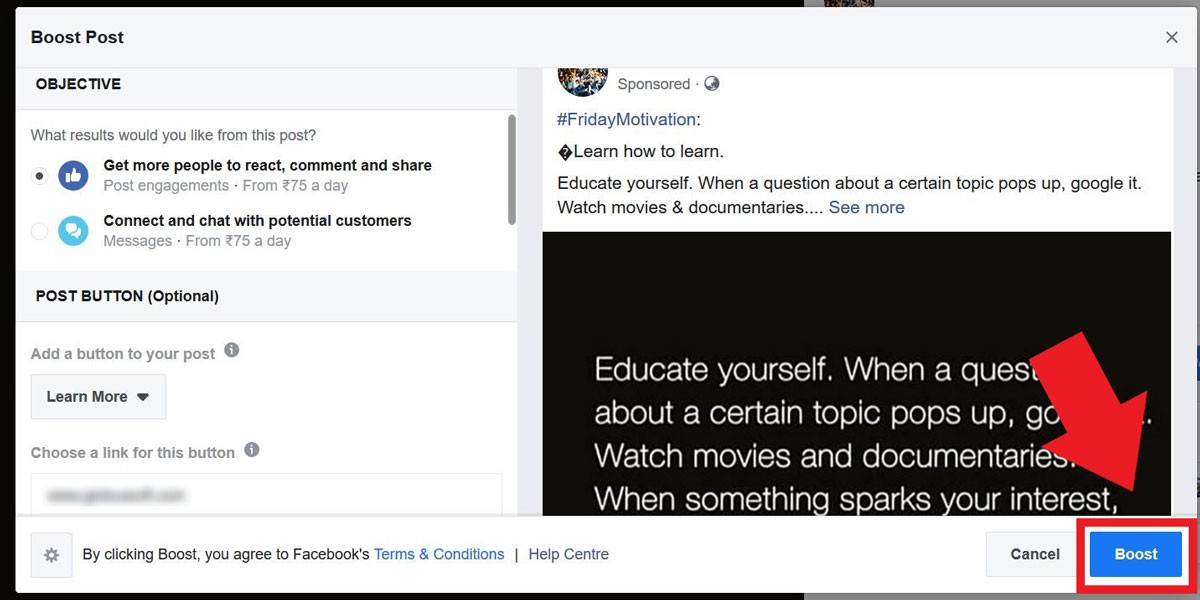Open the Terms & Conditions link

438,554
